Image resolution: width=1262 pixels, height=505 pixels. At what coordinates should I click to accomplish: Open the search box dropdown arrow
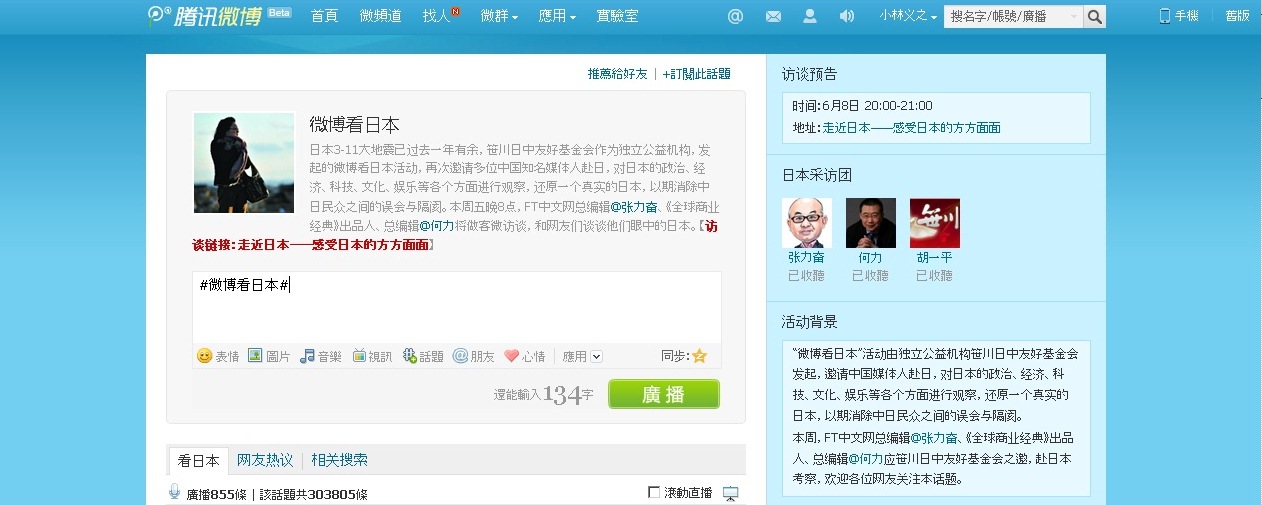tap(1074, 16)
